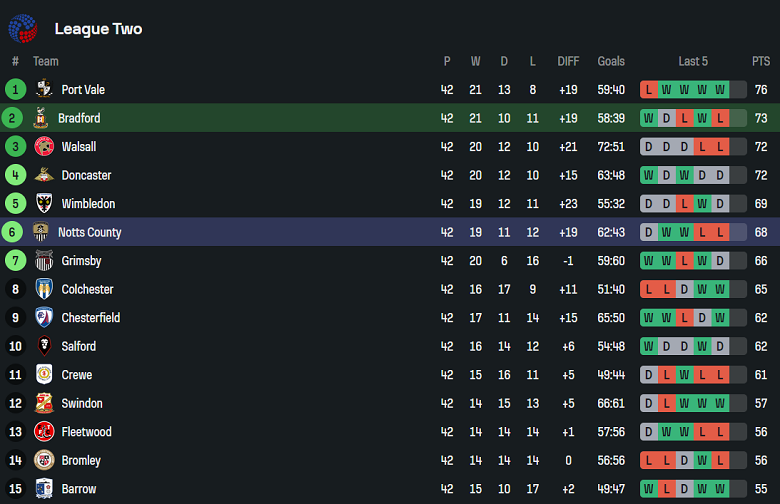
Task: Click the Swindon club crest
Action: click(44, 404)
